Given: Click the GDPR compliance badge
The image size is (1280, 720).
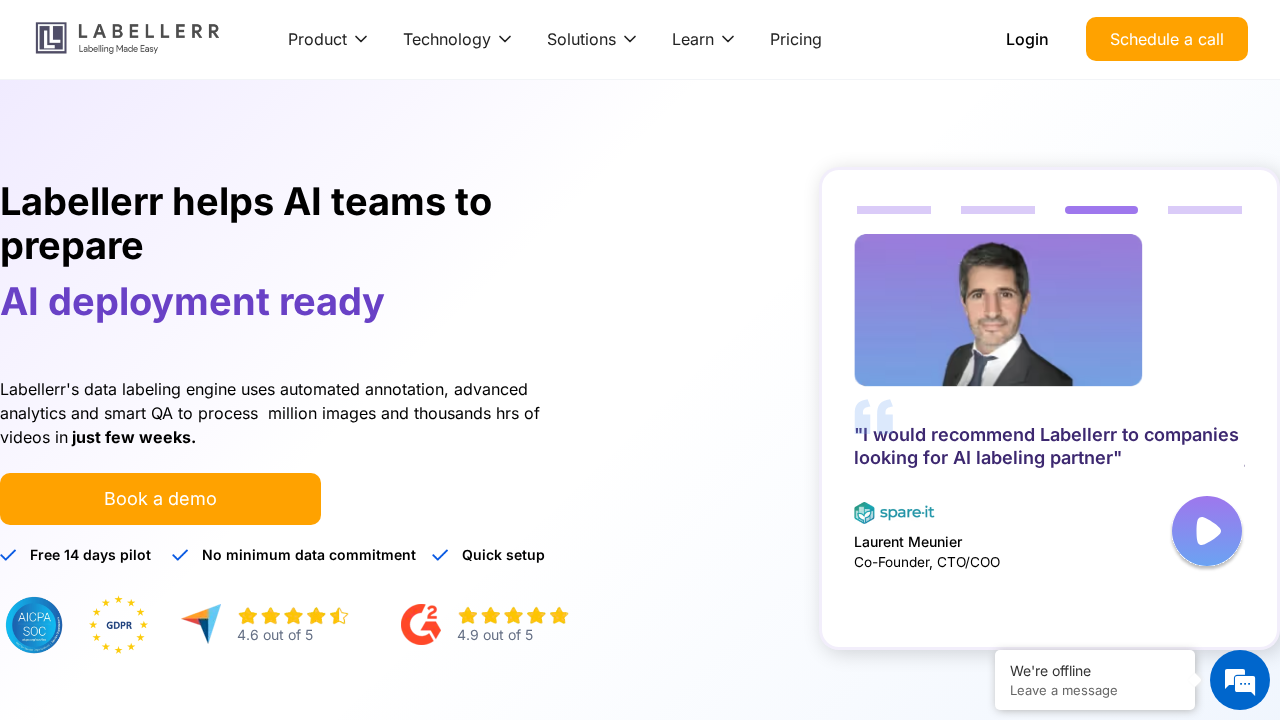Looking at the screenshot, I should [x=118, y=625].
